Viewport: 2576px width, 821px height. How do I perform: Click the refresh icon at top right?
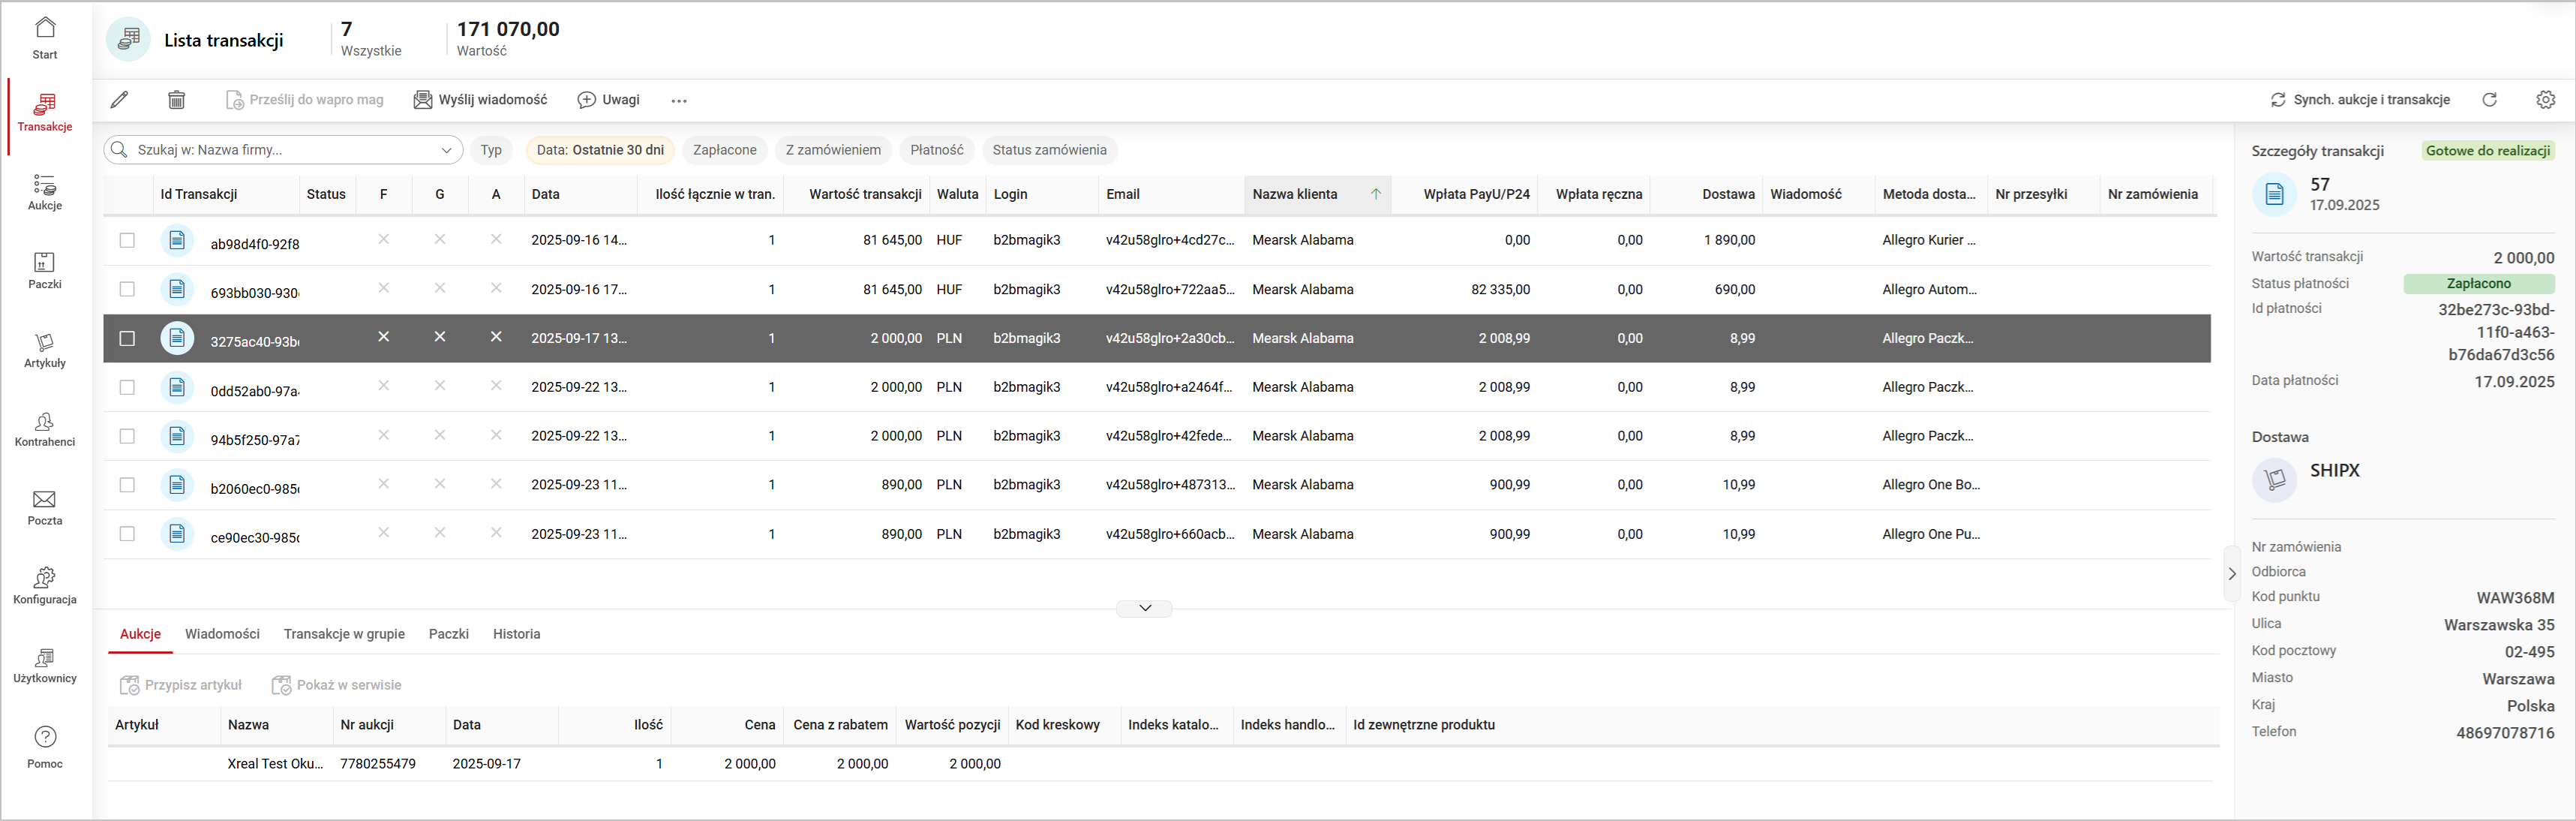pos(2489,100)
